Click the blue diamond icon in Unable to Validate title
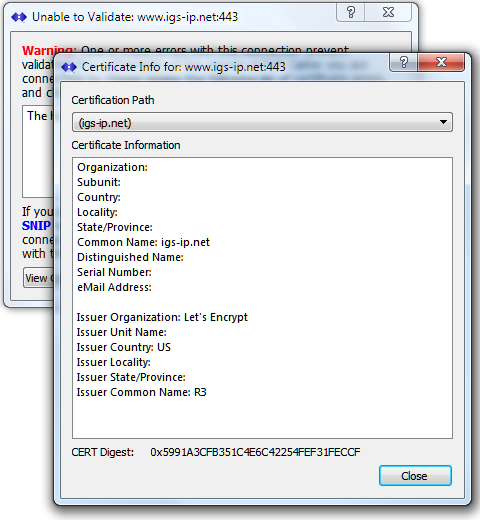The image size is (480, 520). (19, 17)
